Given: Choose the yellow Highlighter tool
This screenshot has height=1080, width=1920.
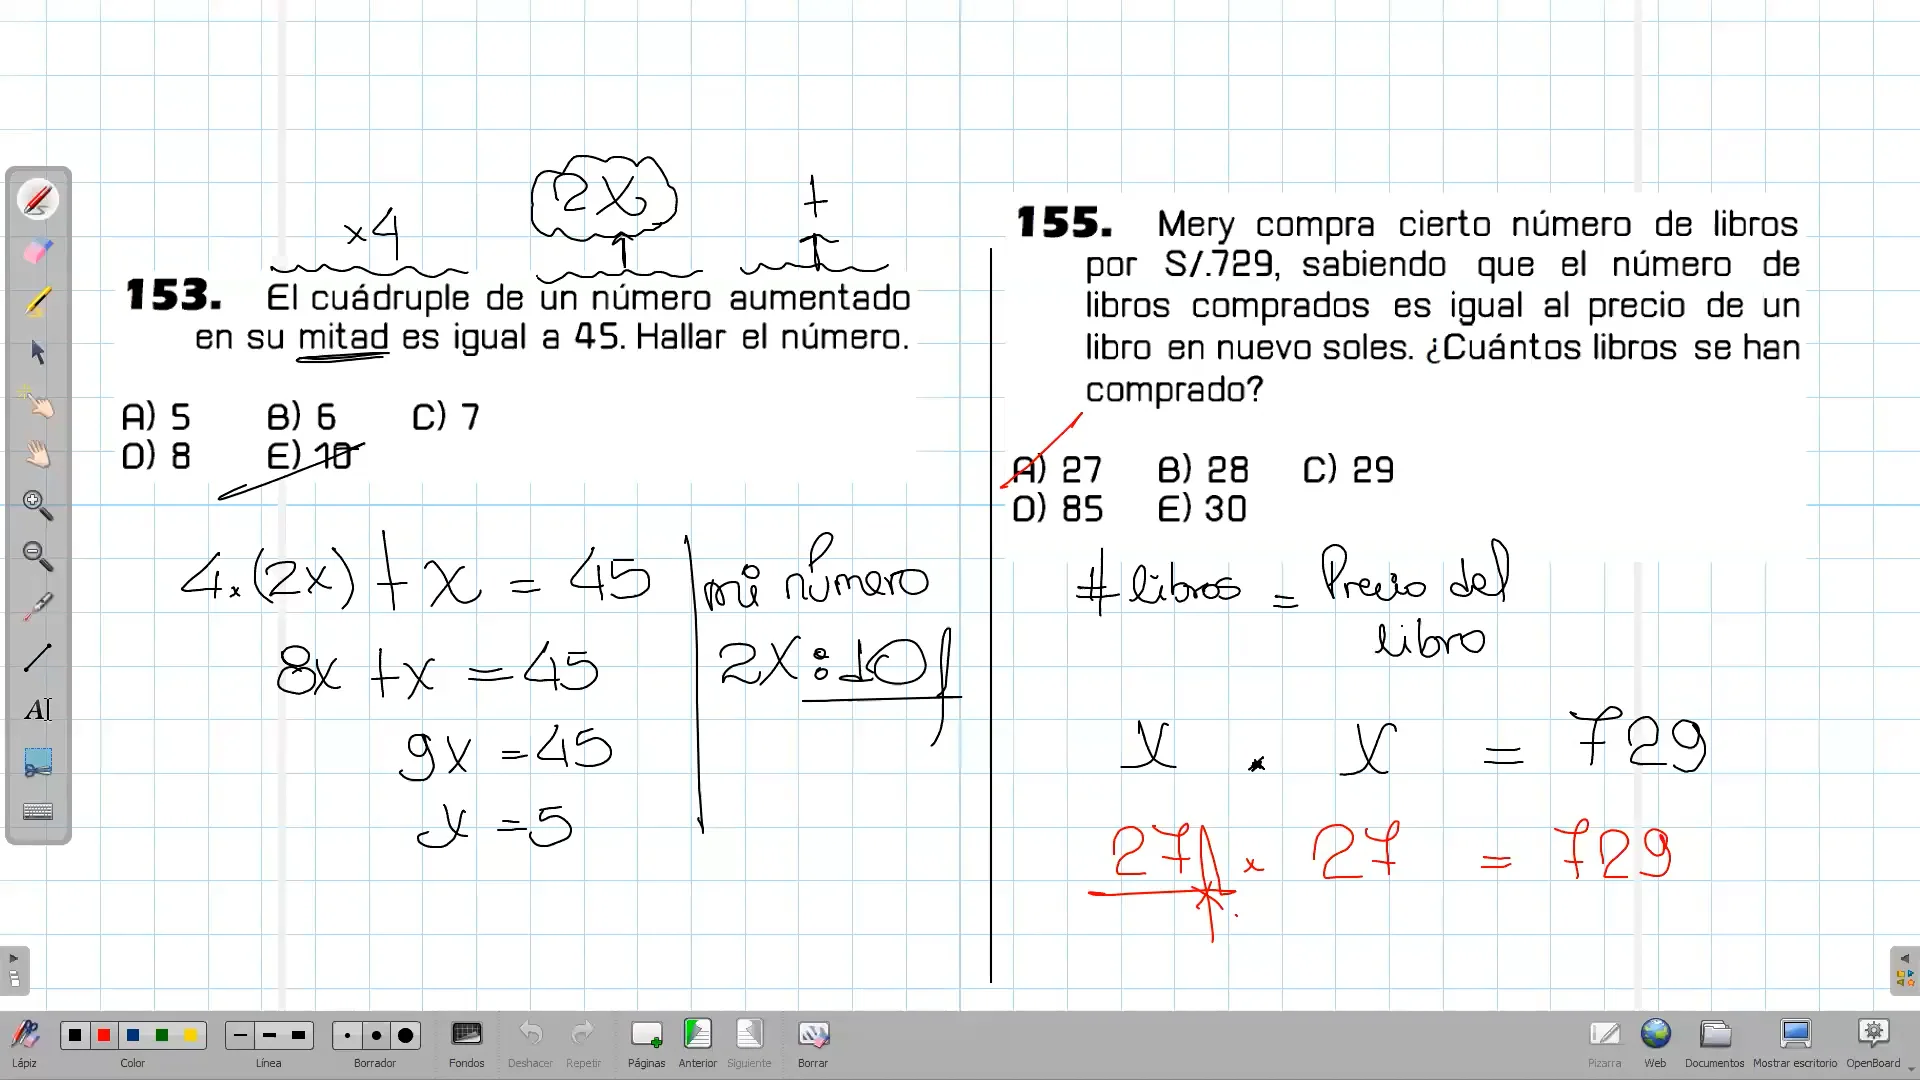Looking at the screenshot, I should [38, 301].
